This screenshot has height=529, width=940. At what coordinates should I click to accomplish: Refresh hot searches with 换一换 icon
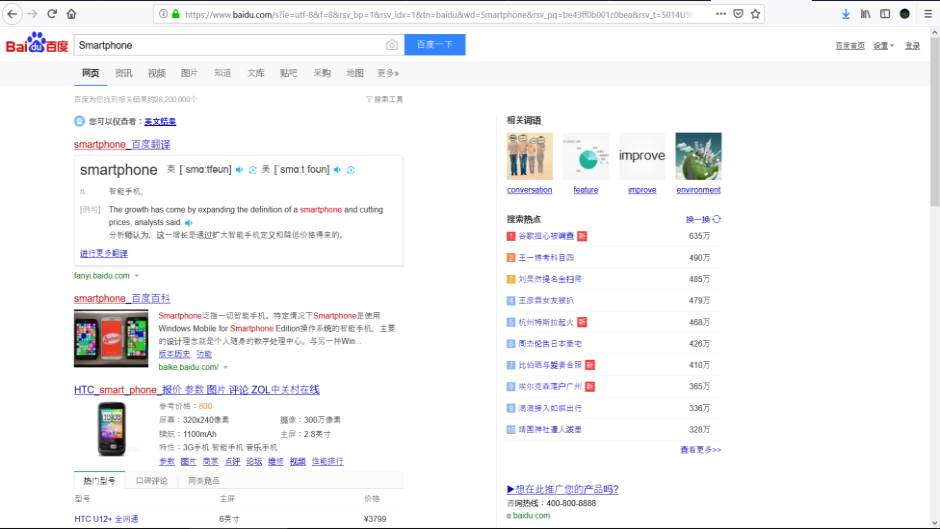717,219
